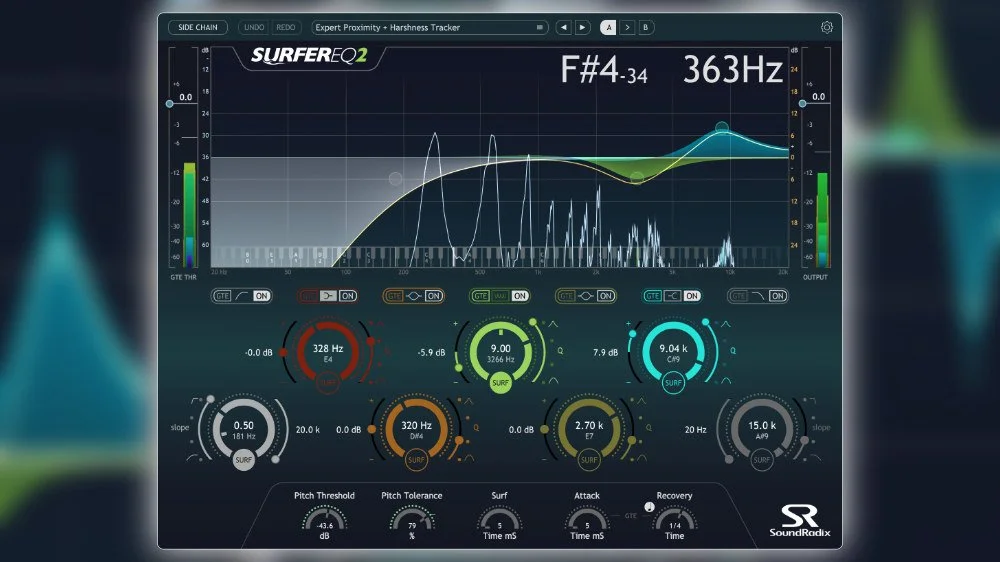This screenshot has width=1000, height=562.
Task: Click wide Q icon of olive band
Action: point(642,457)
